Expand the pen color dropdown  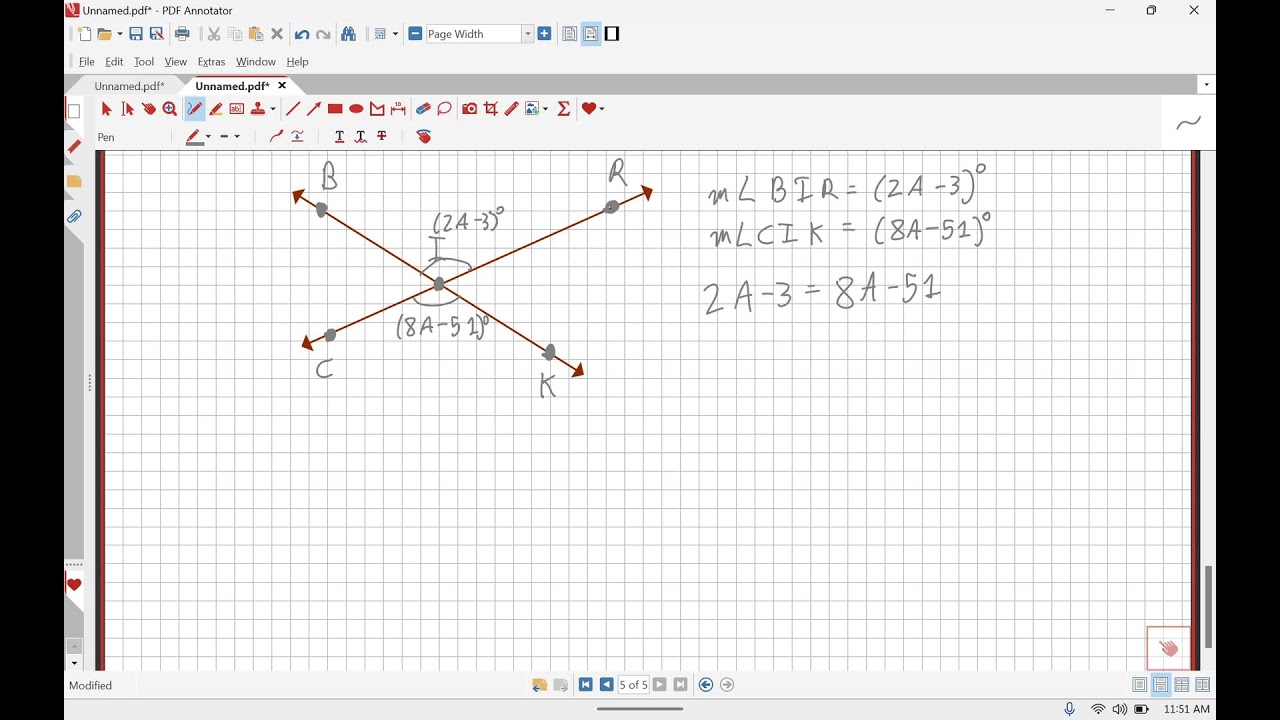click(208, 136)
